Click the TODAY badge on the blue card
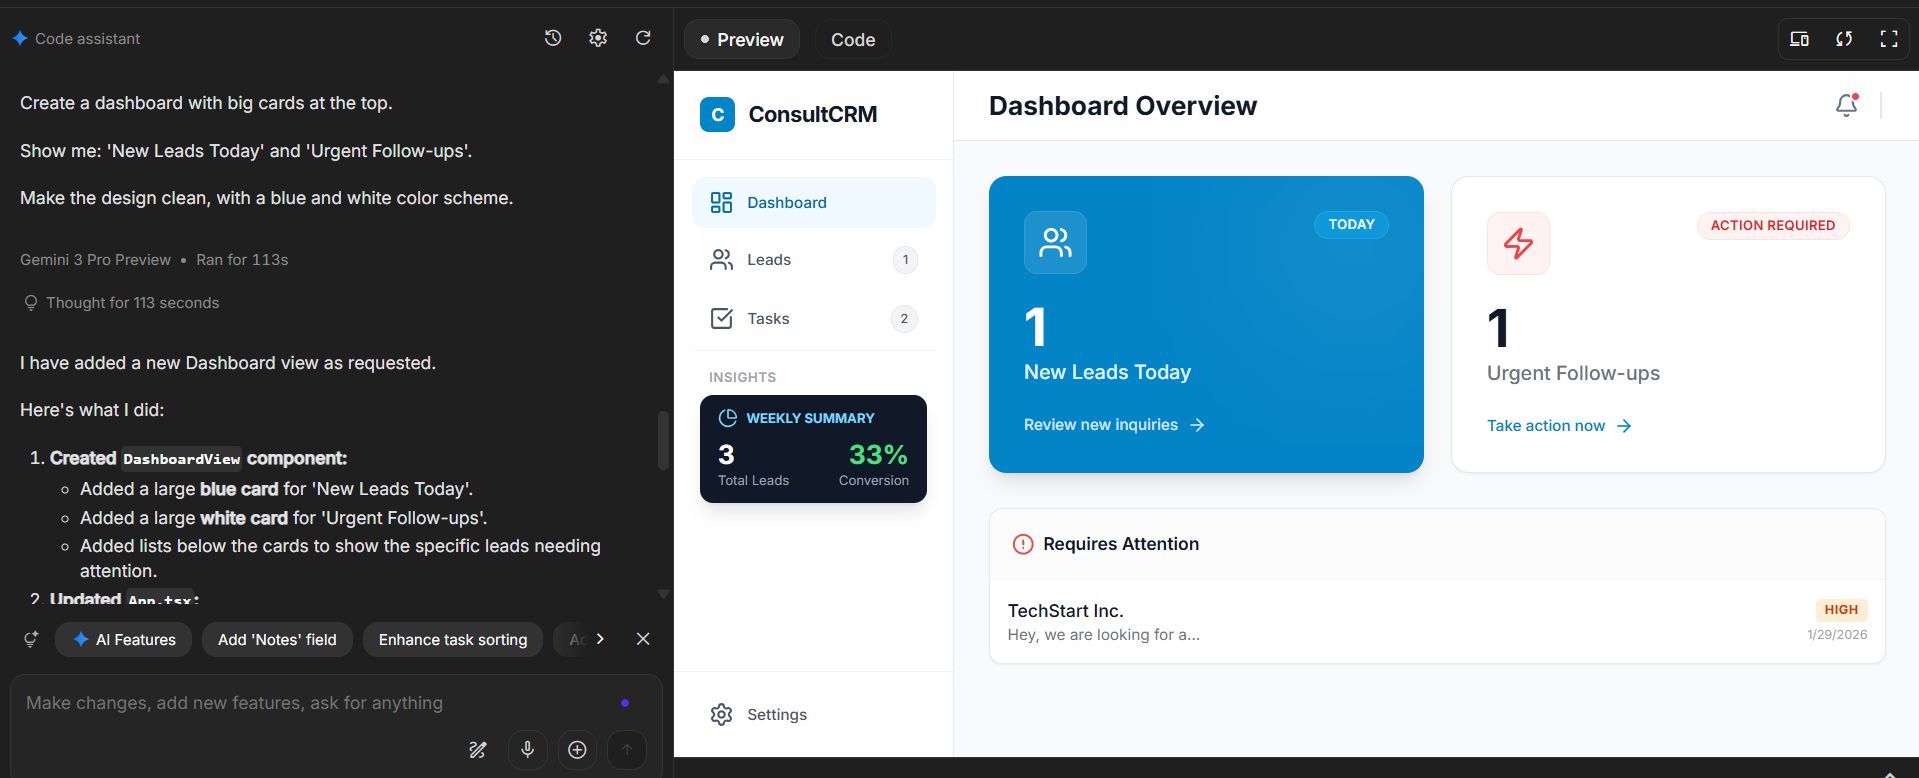Image resolution: width=1919 pixels, height=778 pixels. (x=1351, y=225)
